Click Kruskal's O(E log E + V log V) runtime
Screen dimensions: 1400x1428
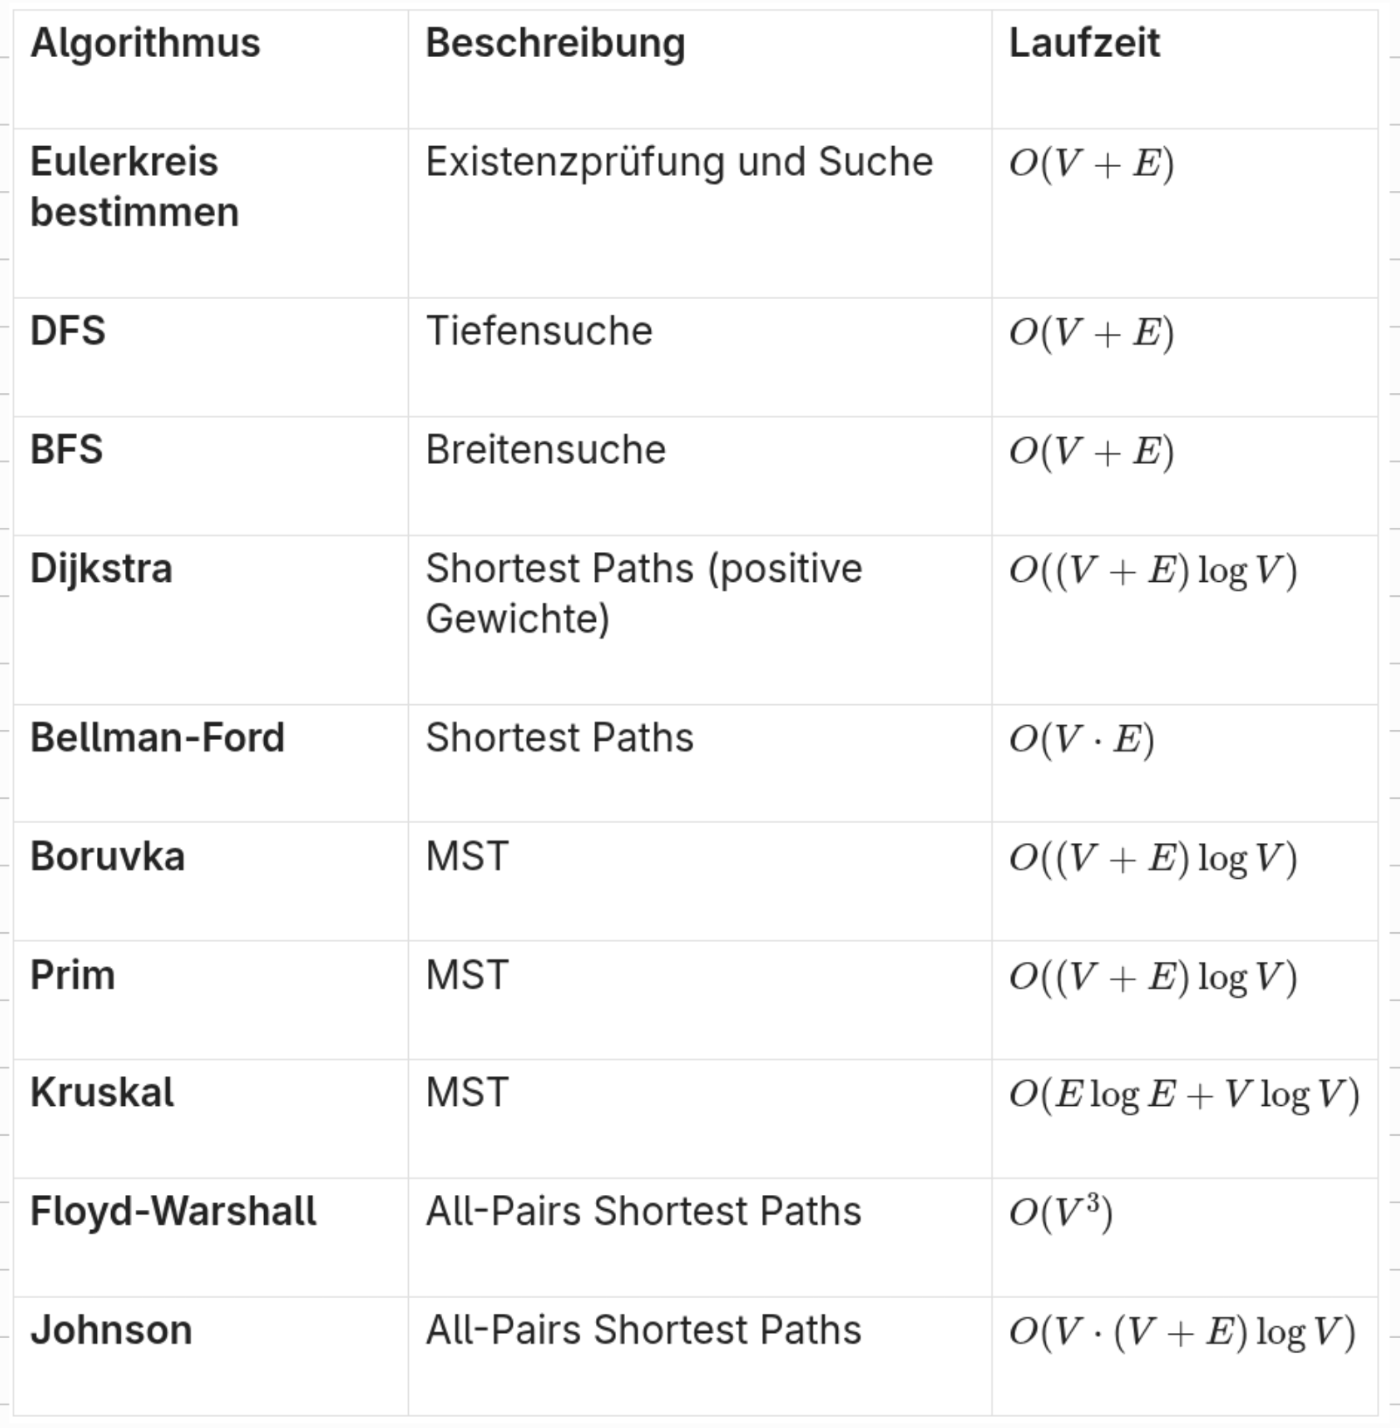[1184, 1095]
